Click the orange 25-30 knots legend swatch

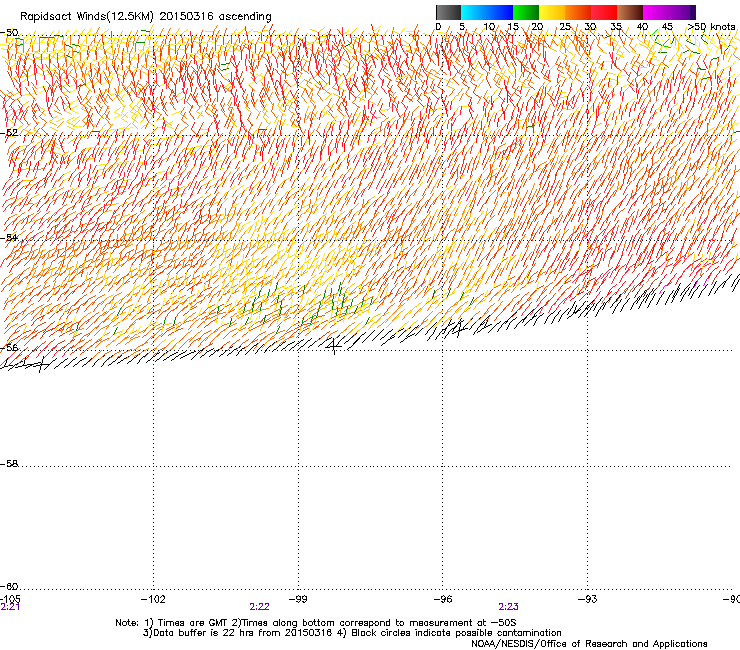coord(578,12)
